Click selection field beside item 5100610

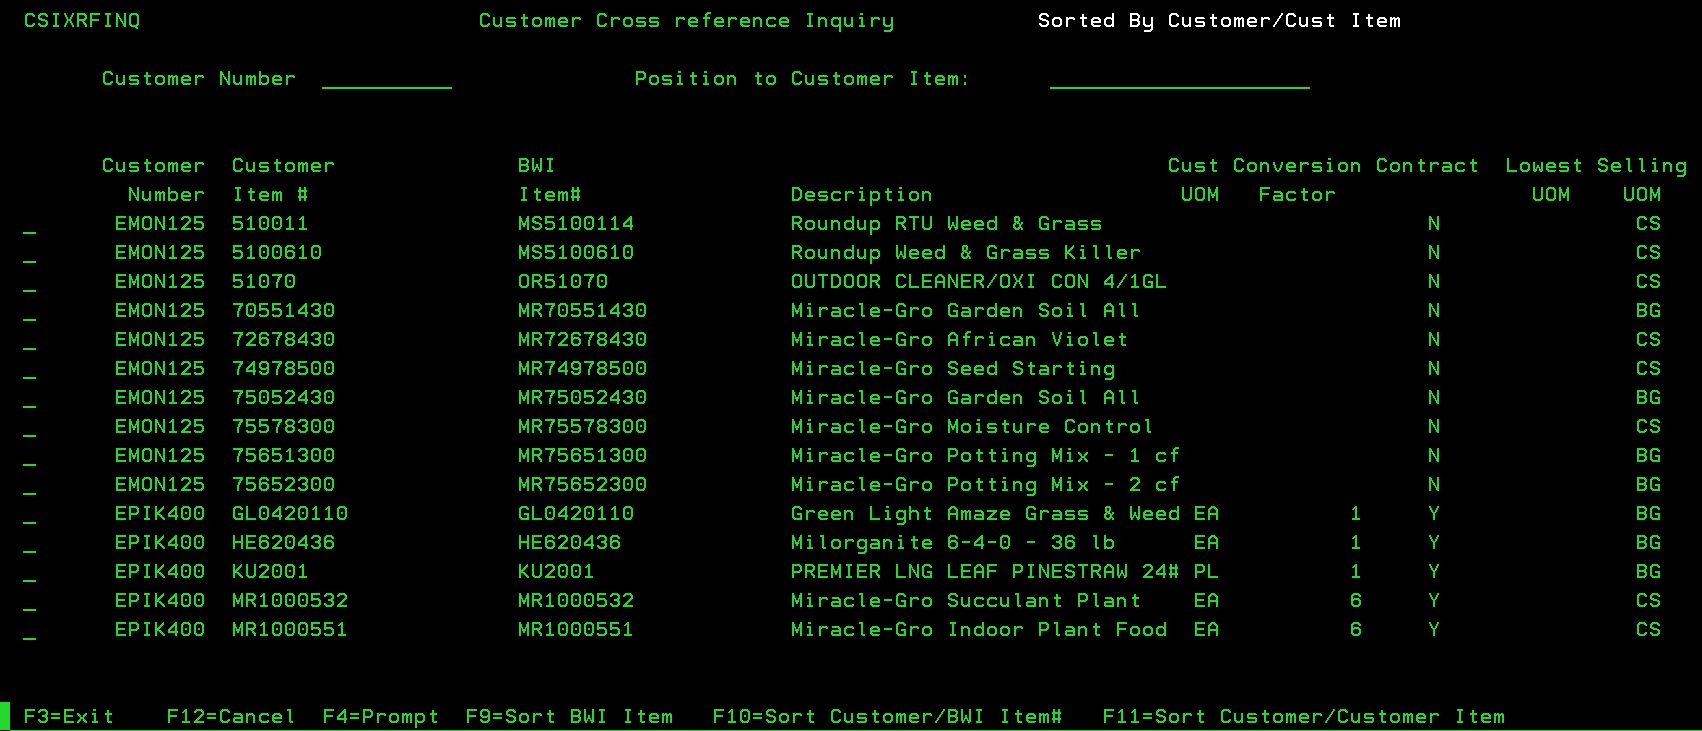tap(30, 254)
